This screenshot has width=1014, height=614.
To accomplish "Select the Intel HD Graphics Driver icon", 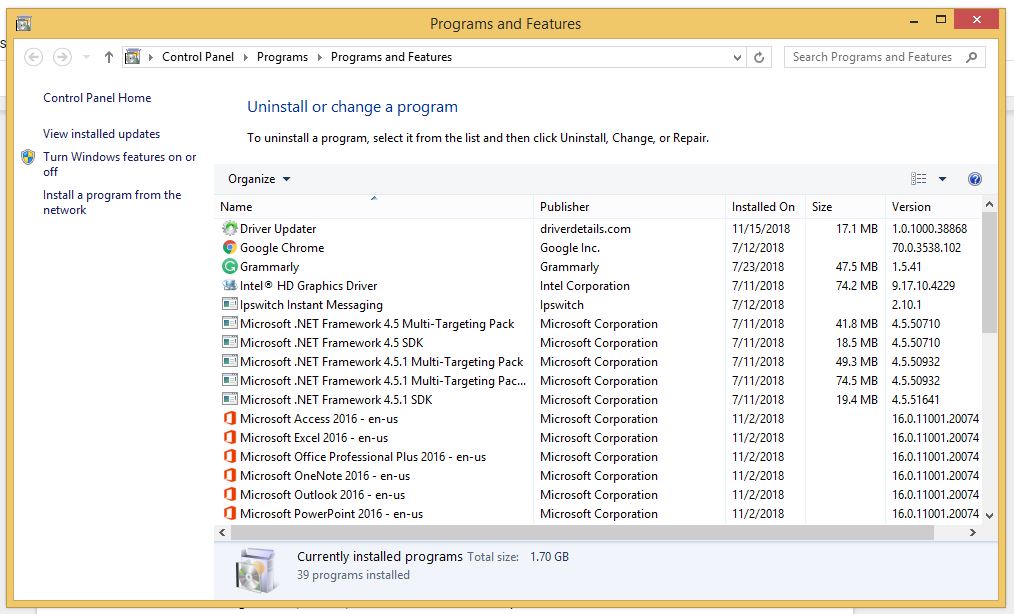I will pyautogui.click(x=230, y=286).
